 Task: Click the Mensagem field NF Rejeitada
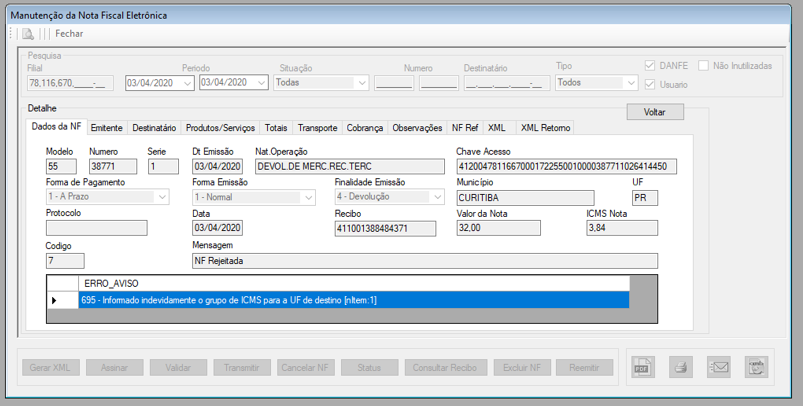coord(425,261)
